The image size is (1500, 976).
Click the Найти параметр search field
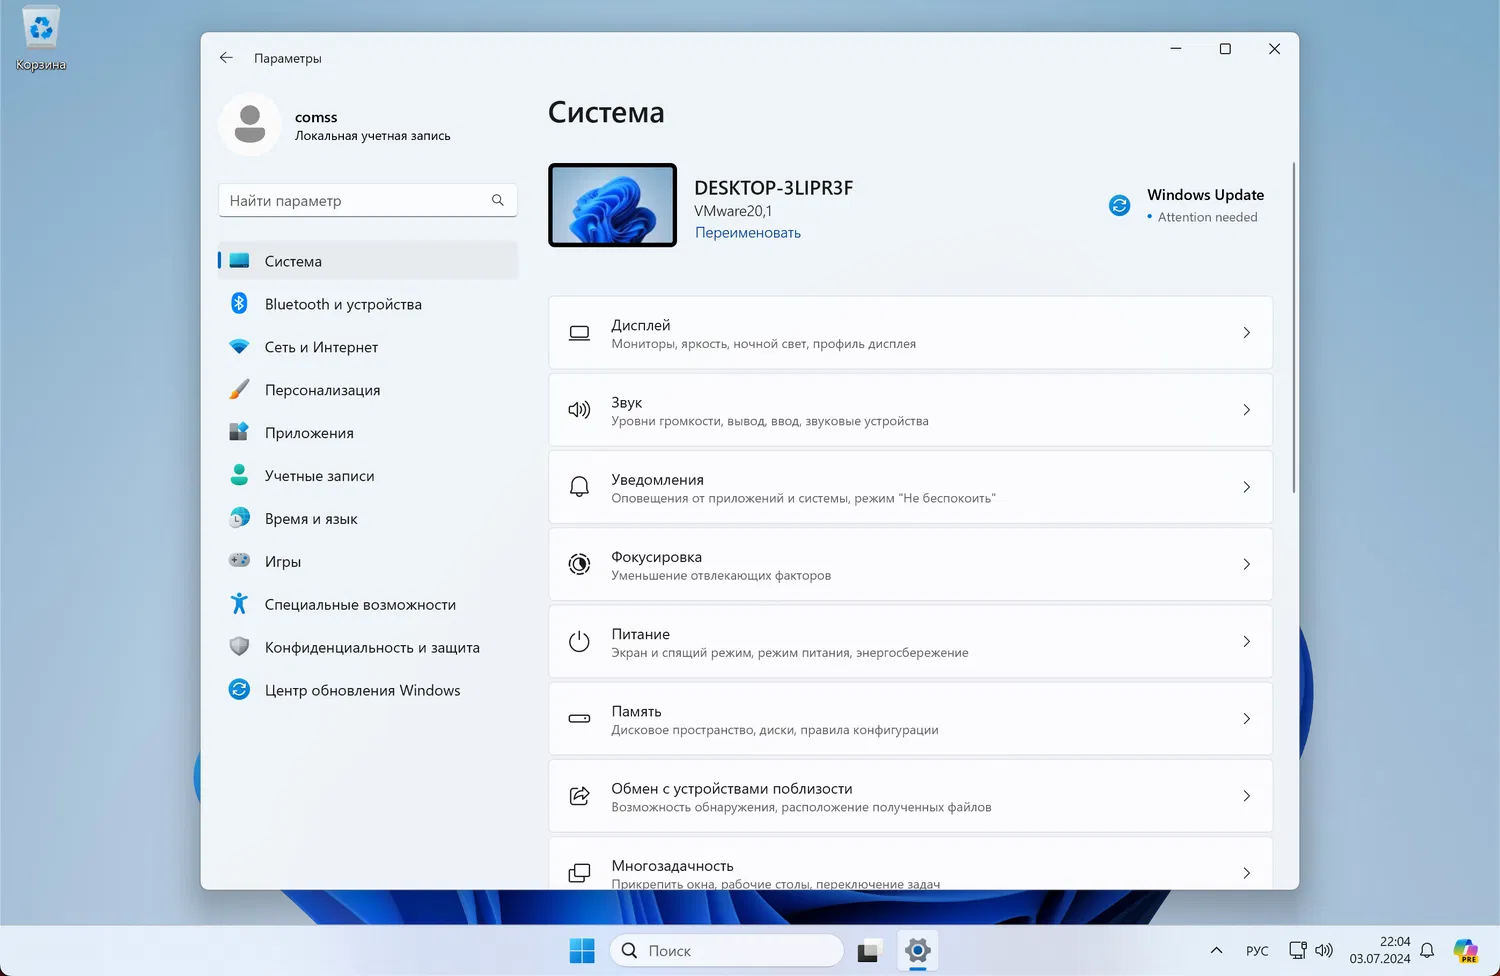tap(355, 200)
